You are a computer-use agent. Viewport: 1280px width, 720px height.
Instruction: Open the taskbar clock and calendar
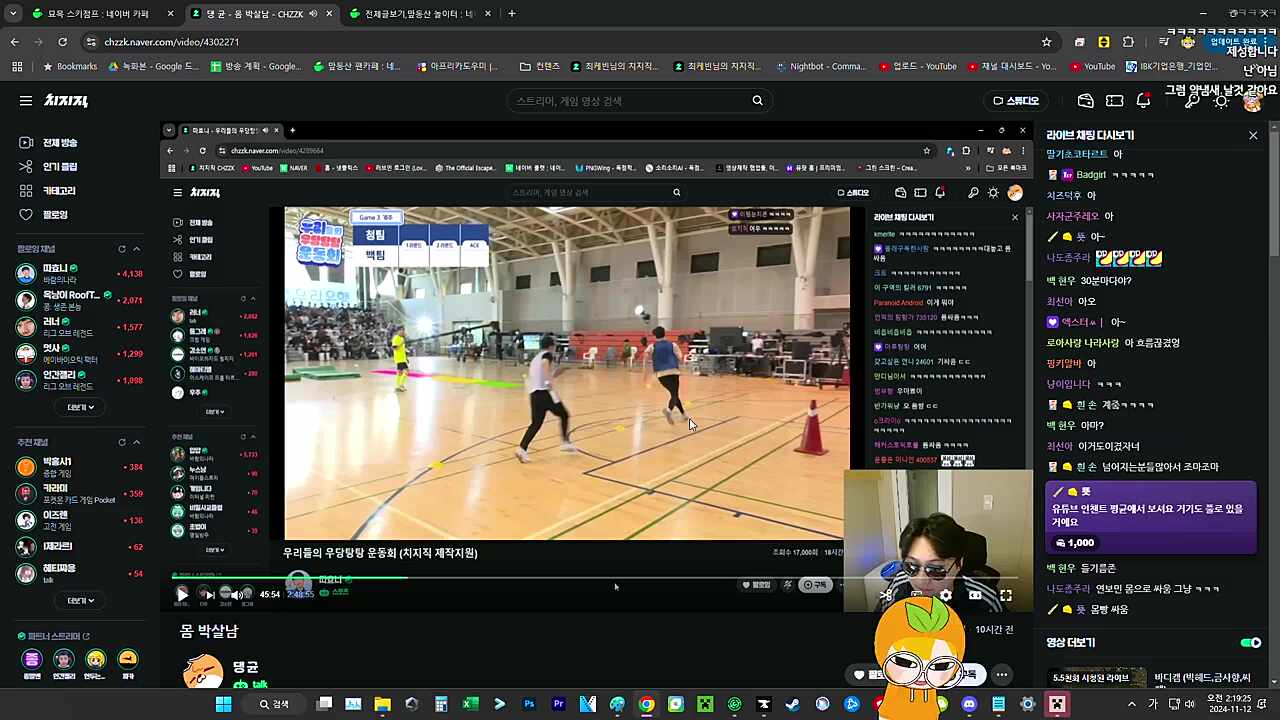[1230, 704]
